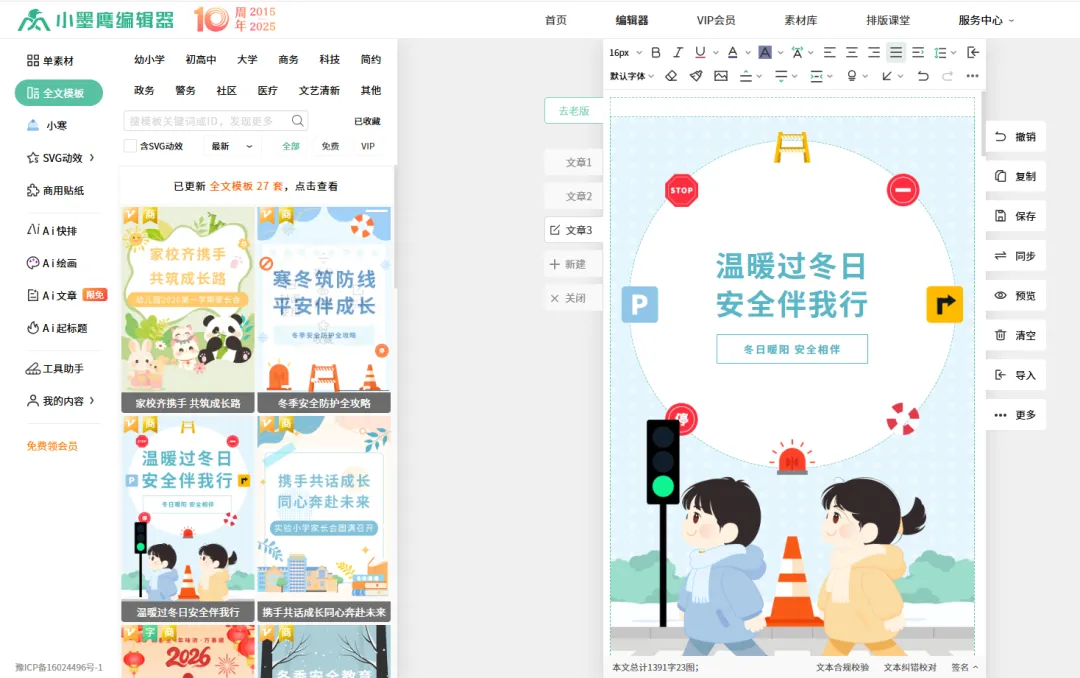
Task: Open 工具助手 in sidebar
Action: coord(55,368)
